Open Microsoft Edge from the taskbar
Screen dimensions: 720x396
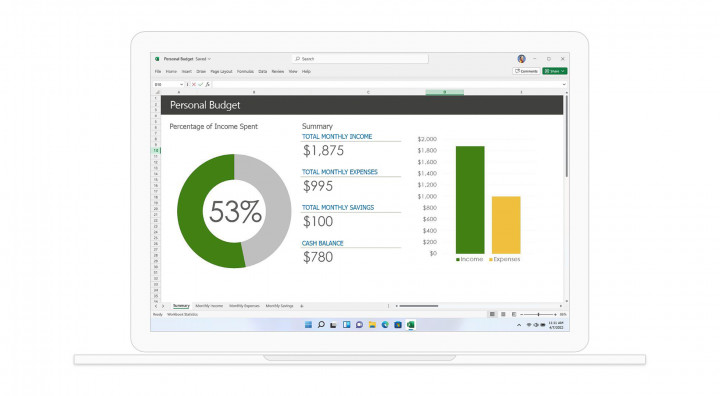coord(385,325)
